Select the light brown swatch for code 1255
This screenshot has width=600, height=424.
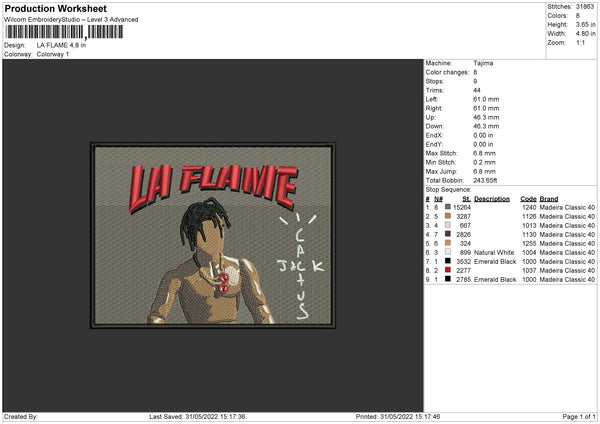coord(448,243)
